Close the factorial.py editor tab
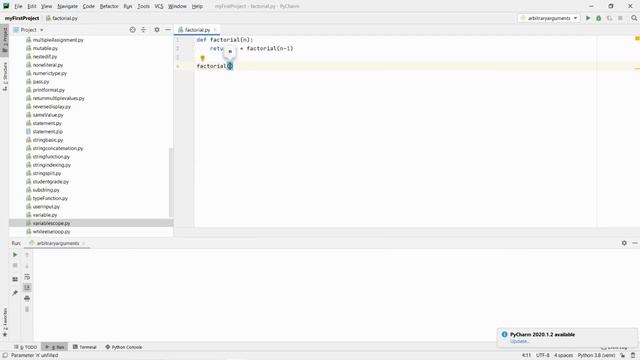Screen dimensions: 640x360 pos(215,30)
